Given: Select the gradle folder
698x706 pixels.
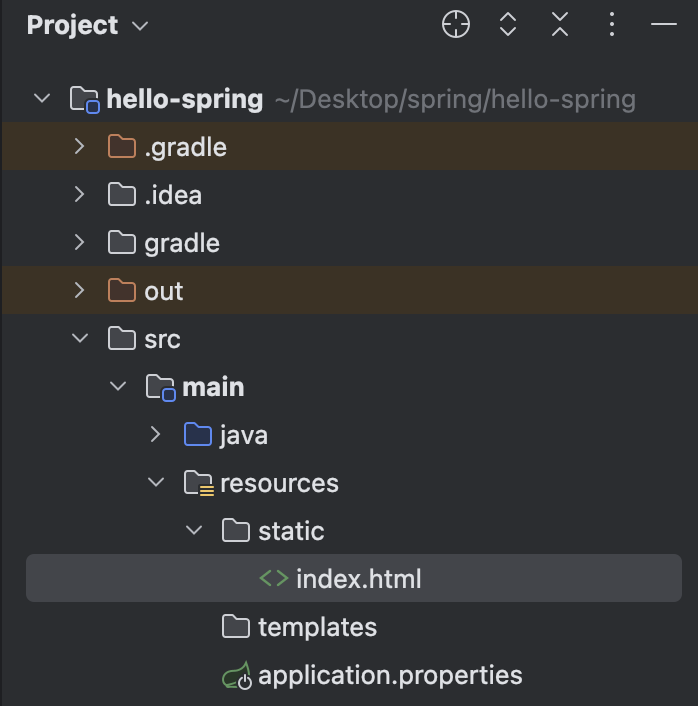Looking at the screenshot, I should pyautogui.click(x=181, y=243).
